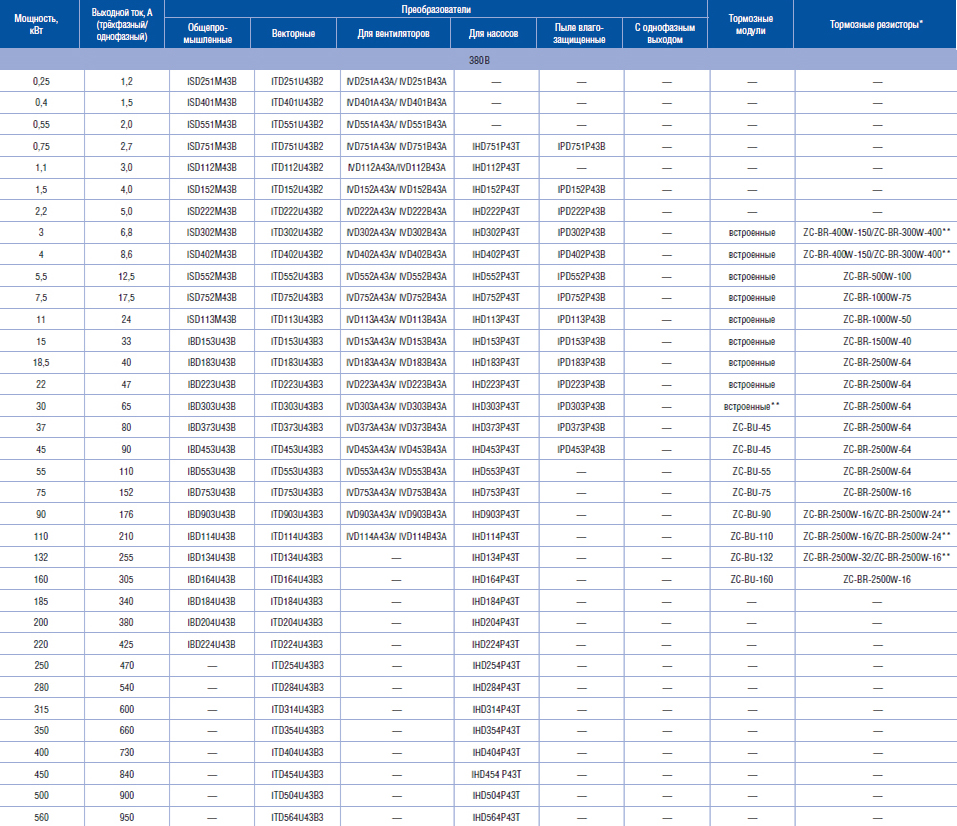Viewport: 957px width, 826px height.
Task: Select cell ISD251M43B
Action: 212,82
